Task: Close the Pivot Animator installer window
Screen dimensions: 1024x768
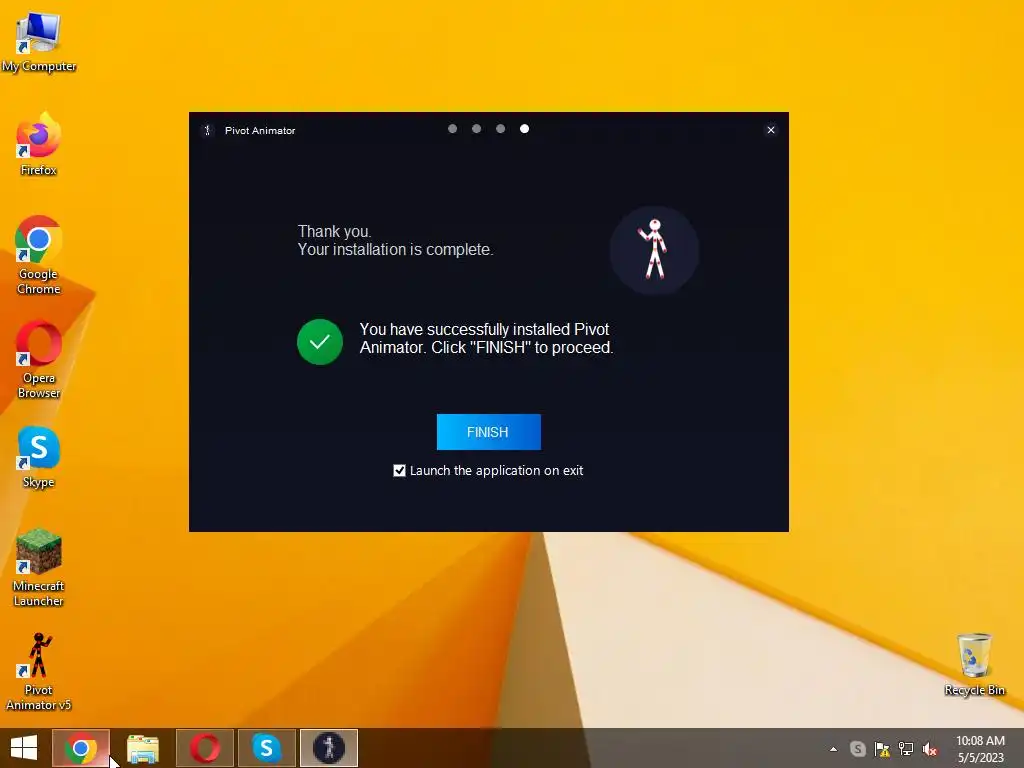Action: coord(771,130)
